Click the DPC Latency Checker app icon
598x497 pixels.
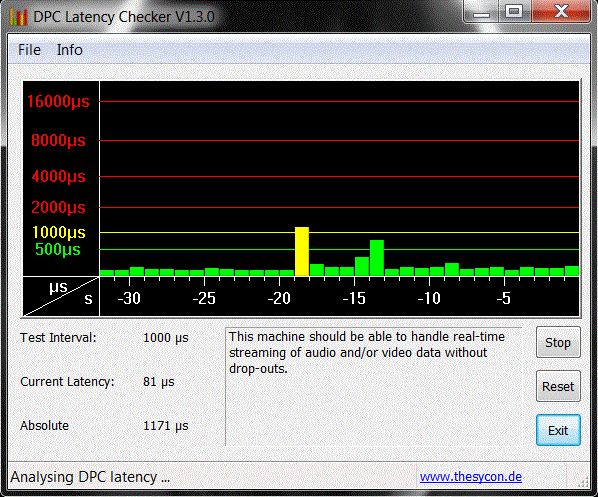[18, 17]
